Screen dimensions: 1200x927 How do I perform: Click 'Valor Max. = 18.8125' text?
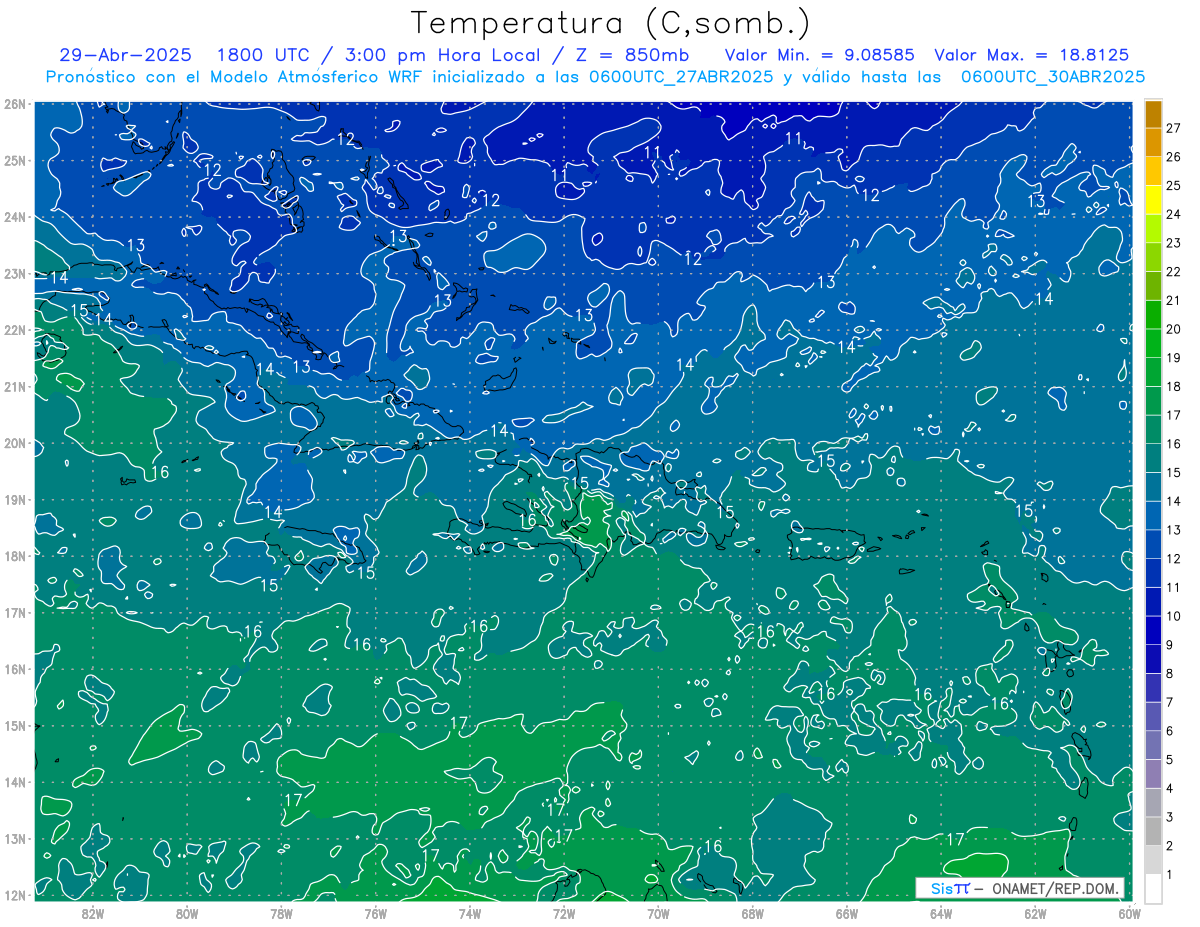[1031, 55]
